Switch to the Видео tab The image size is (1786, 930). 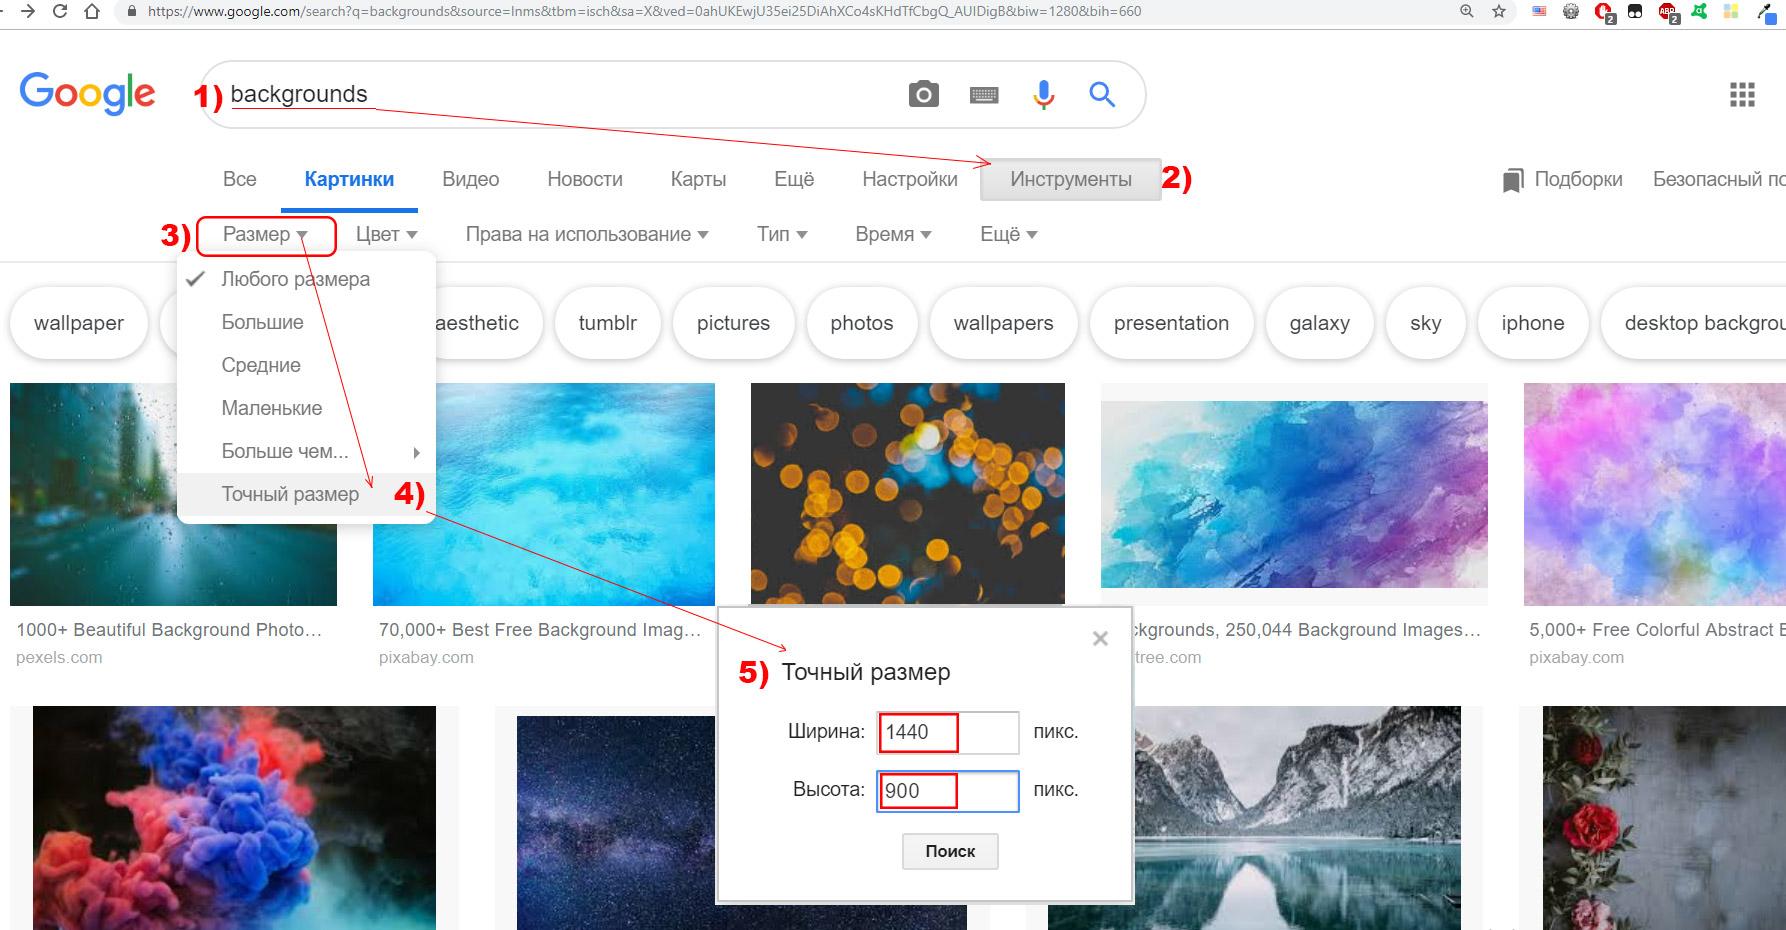click(x=470, y=180)
